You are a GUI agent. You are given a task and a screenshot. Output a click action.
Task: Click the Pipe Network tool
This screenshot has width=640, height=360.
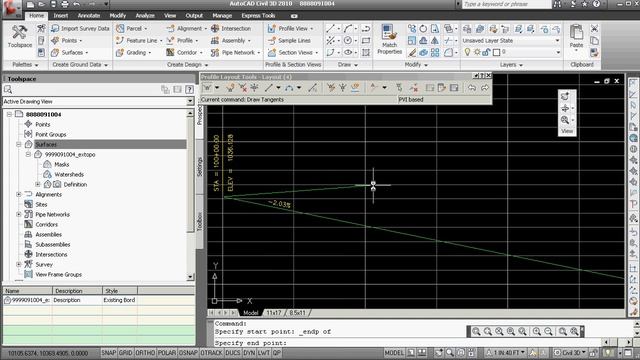point(236,53)
